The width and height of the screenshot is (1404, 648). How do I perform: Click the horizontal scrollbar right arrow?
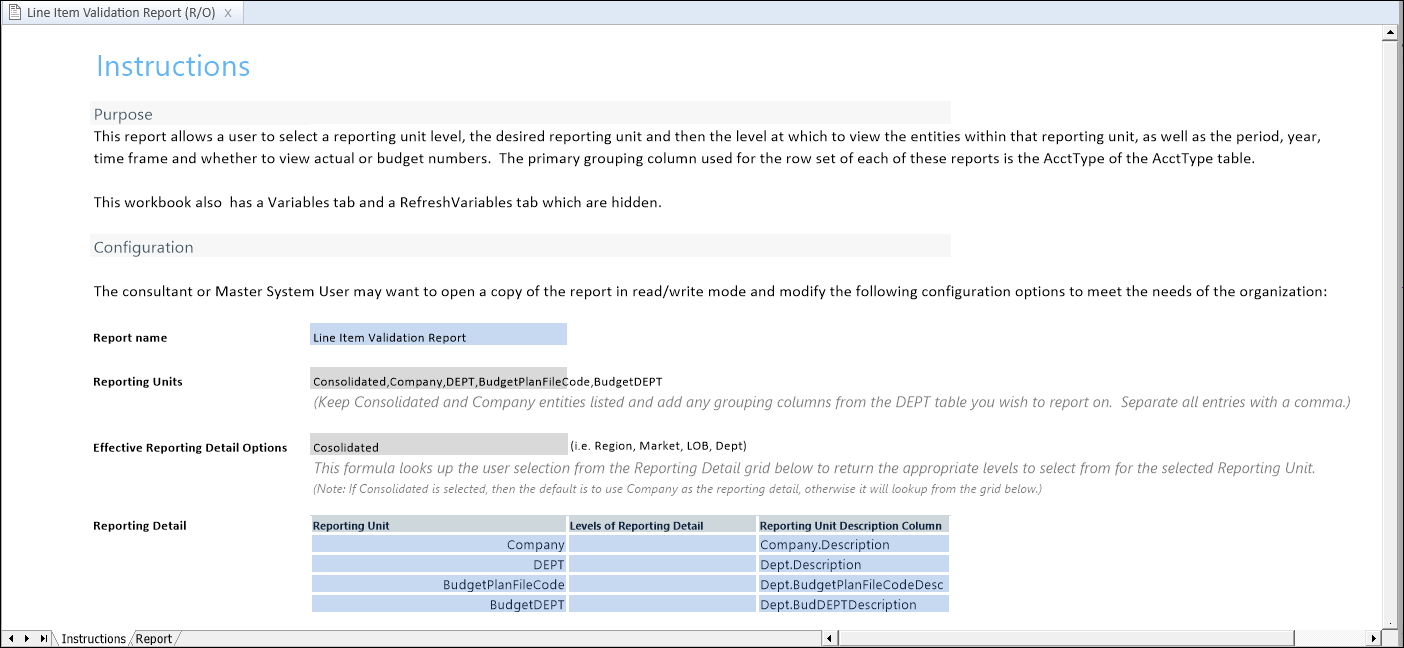pyautogui.click(x=1374, y=638)
